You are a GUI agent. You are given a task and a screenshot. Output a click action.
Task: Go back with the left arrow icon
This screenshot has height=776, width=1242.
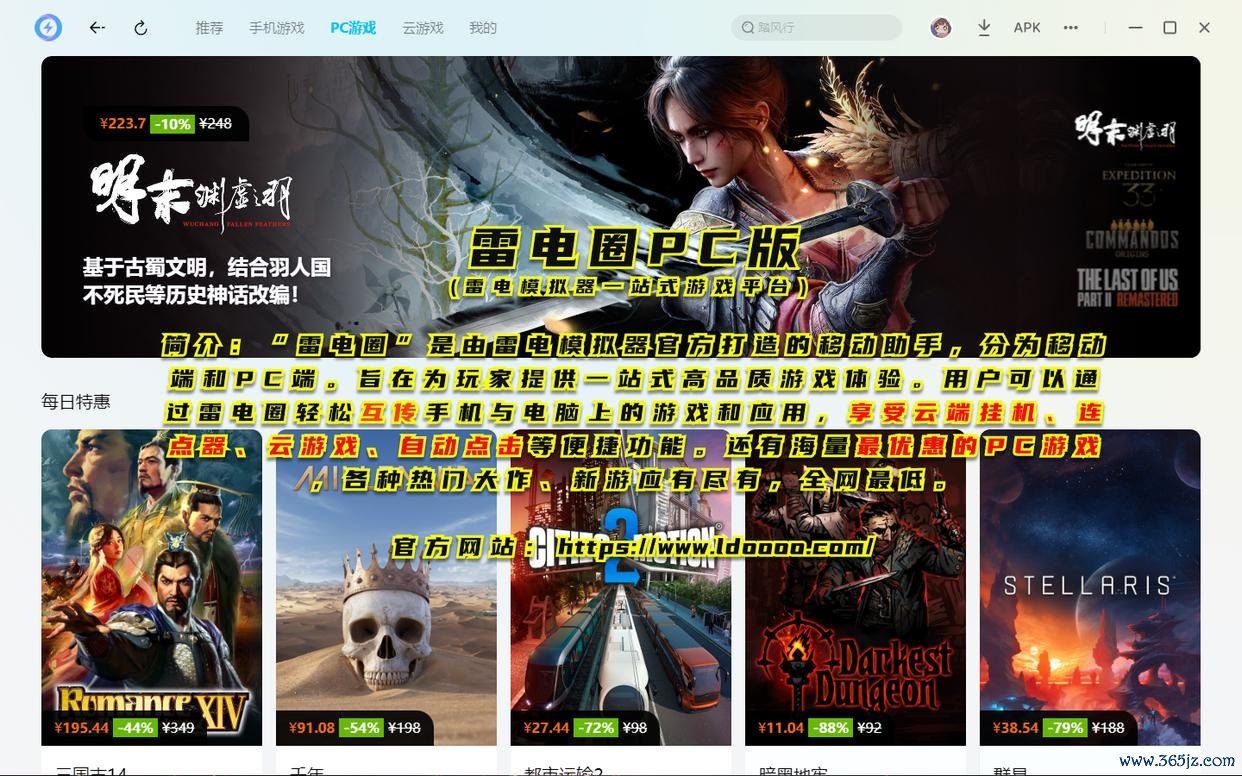[97, 28]
